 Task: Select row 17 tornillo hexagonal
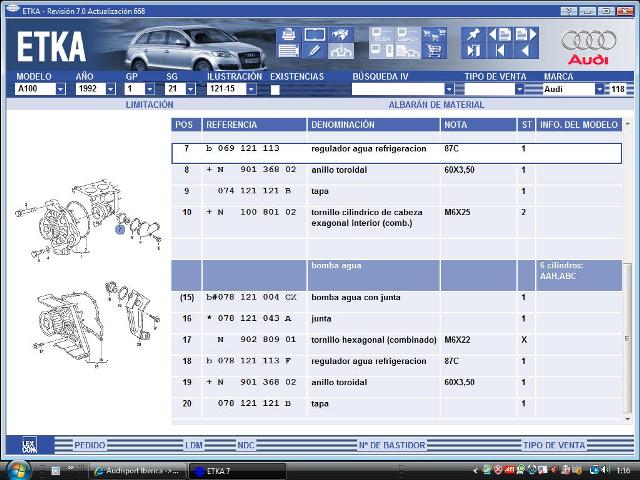coord(396,344)
